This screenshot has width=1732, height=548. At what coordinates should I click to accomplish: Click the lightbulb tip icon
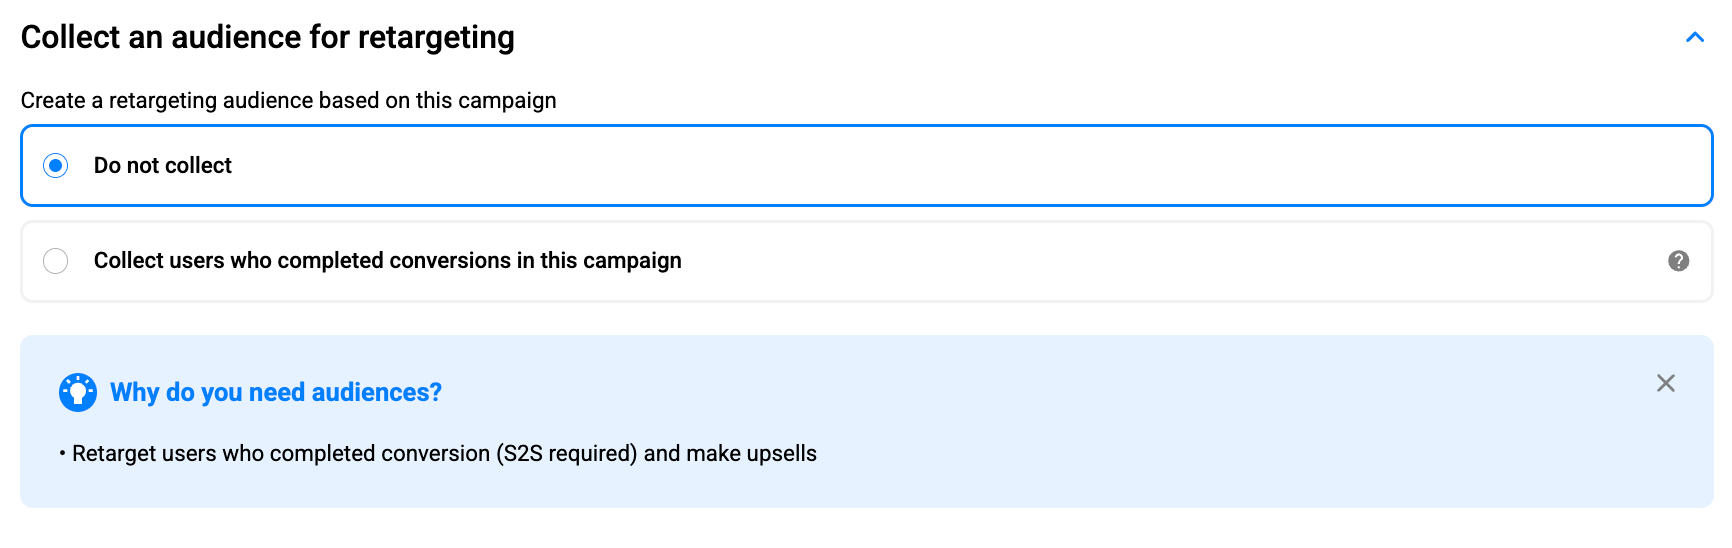coord(78,392)
